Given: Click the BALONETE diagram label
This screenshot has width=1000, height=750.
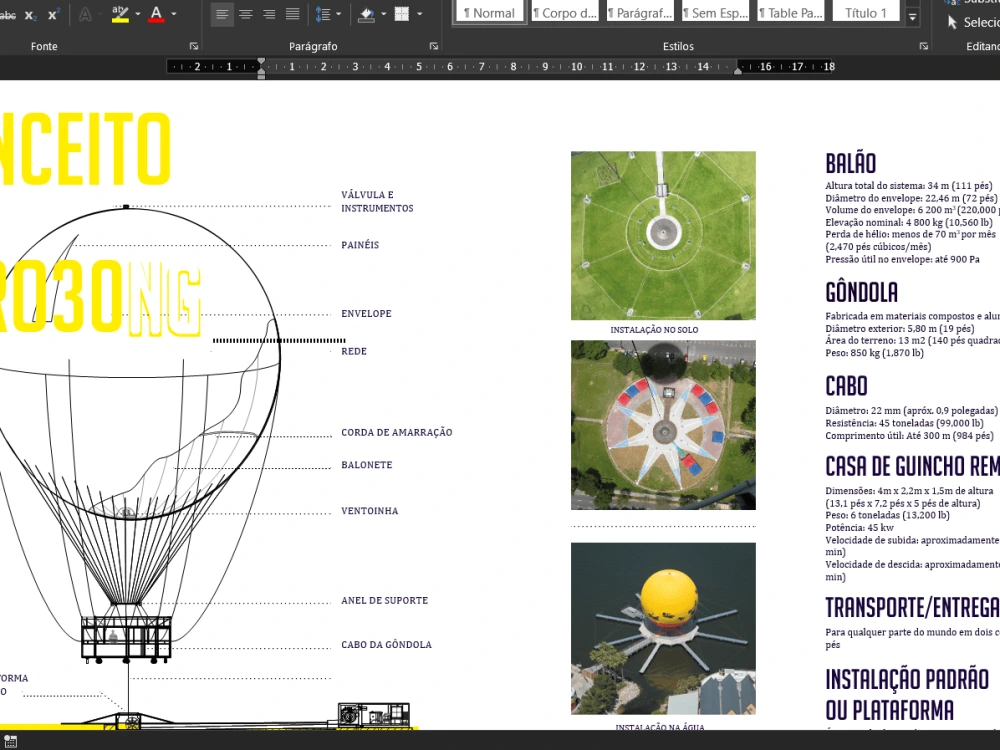Looking at the screenshot, I should [x=367, y=465].
